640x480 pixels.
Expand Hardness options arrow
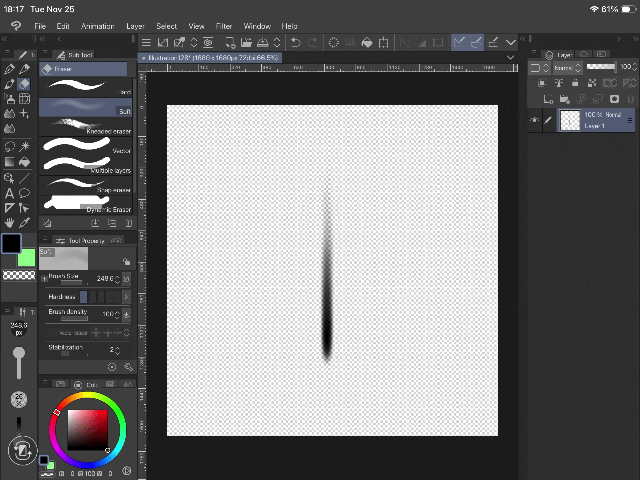point(126,297)
